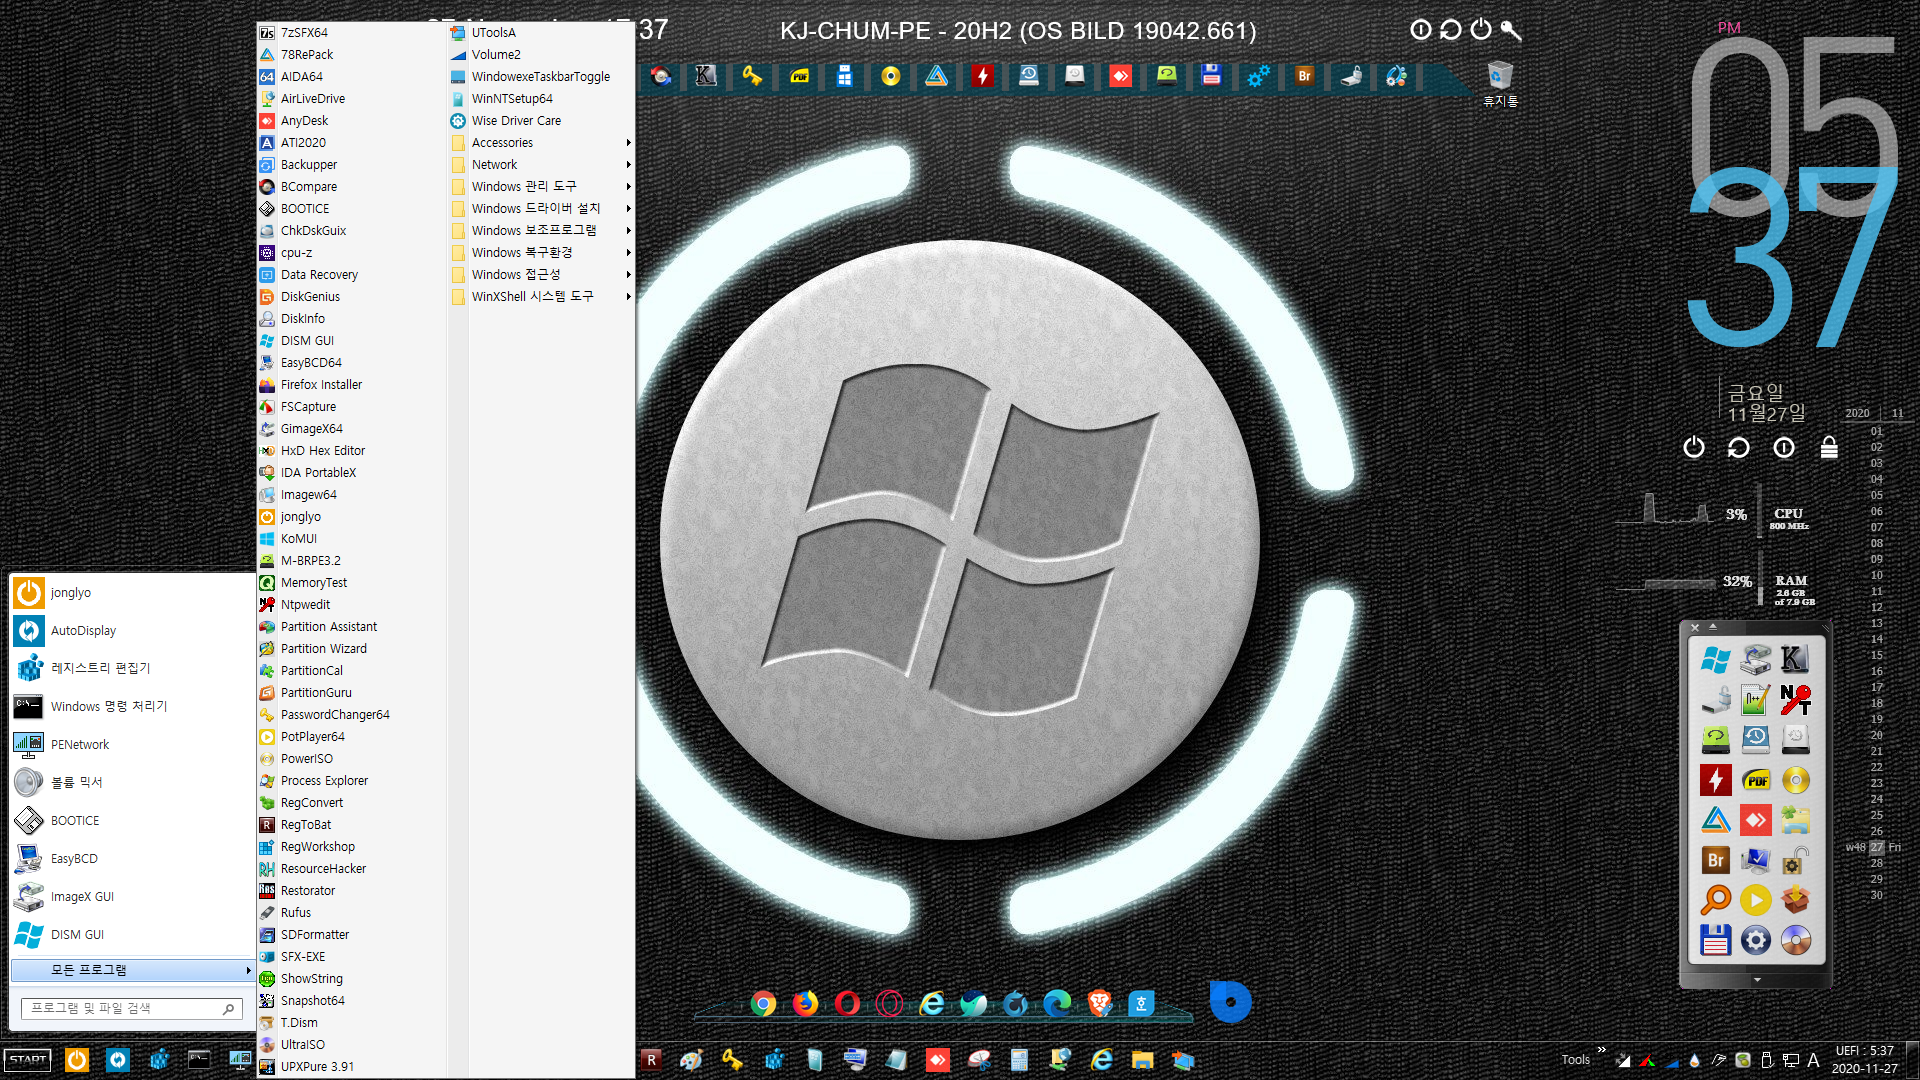
Task: Launch Firefox from the bottom dock
Action: [805, 1003]
